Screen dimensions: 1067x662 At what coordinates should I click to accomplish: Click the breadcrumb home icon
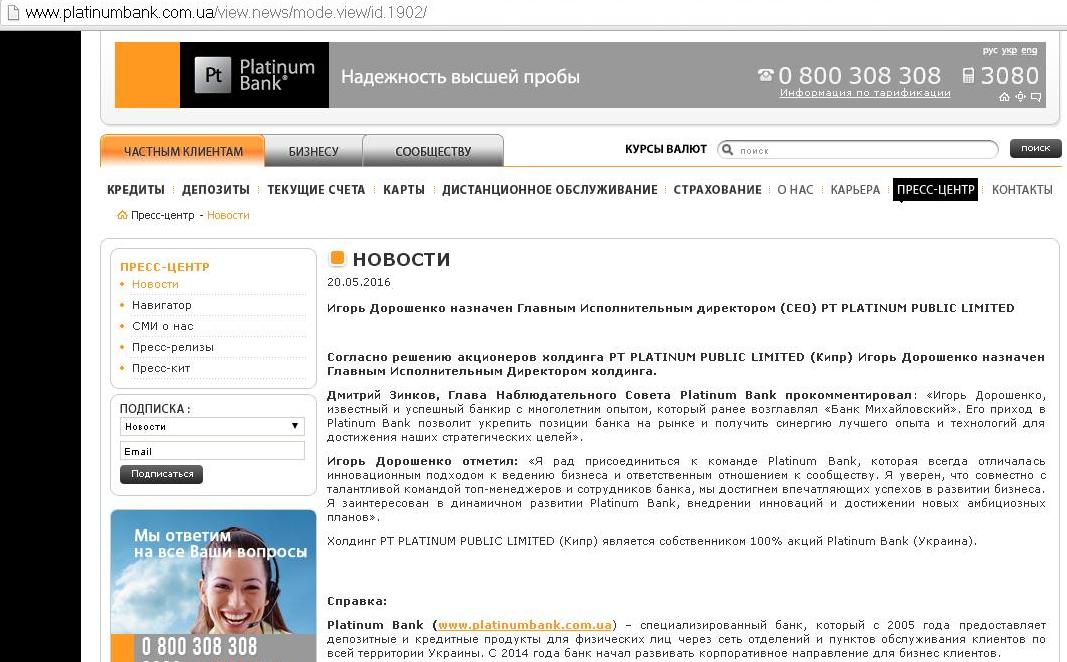tap(122, 215)
